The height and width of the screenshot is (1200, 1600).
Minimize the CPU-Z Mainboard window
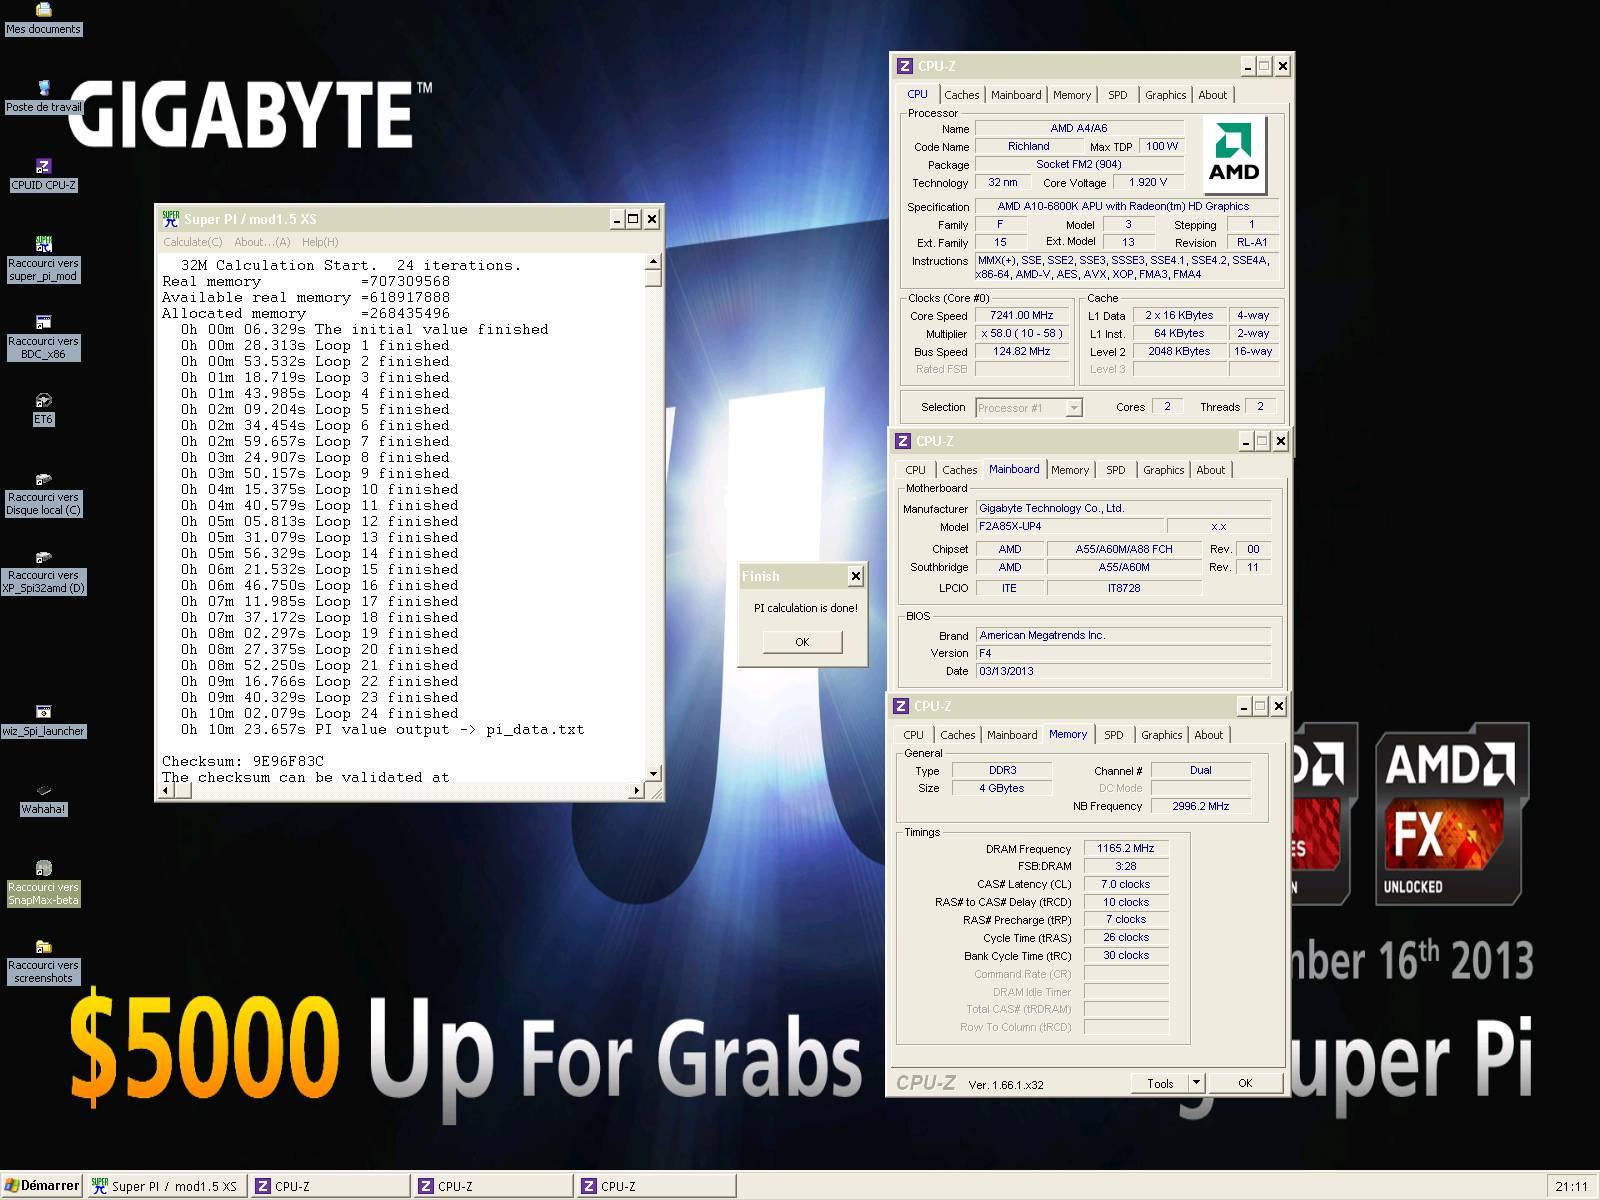(x=1246, y=441)
